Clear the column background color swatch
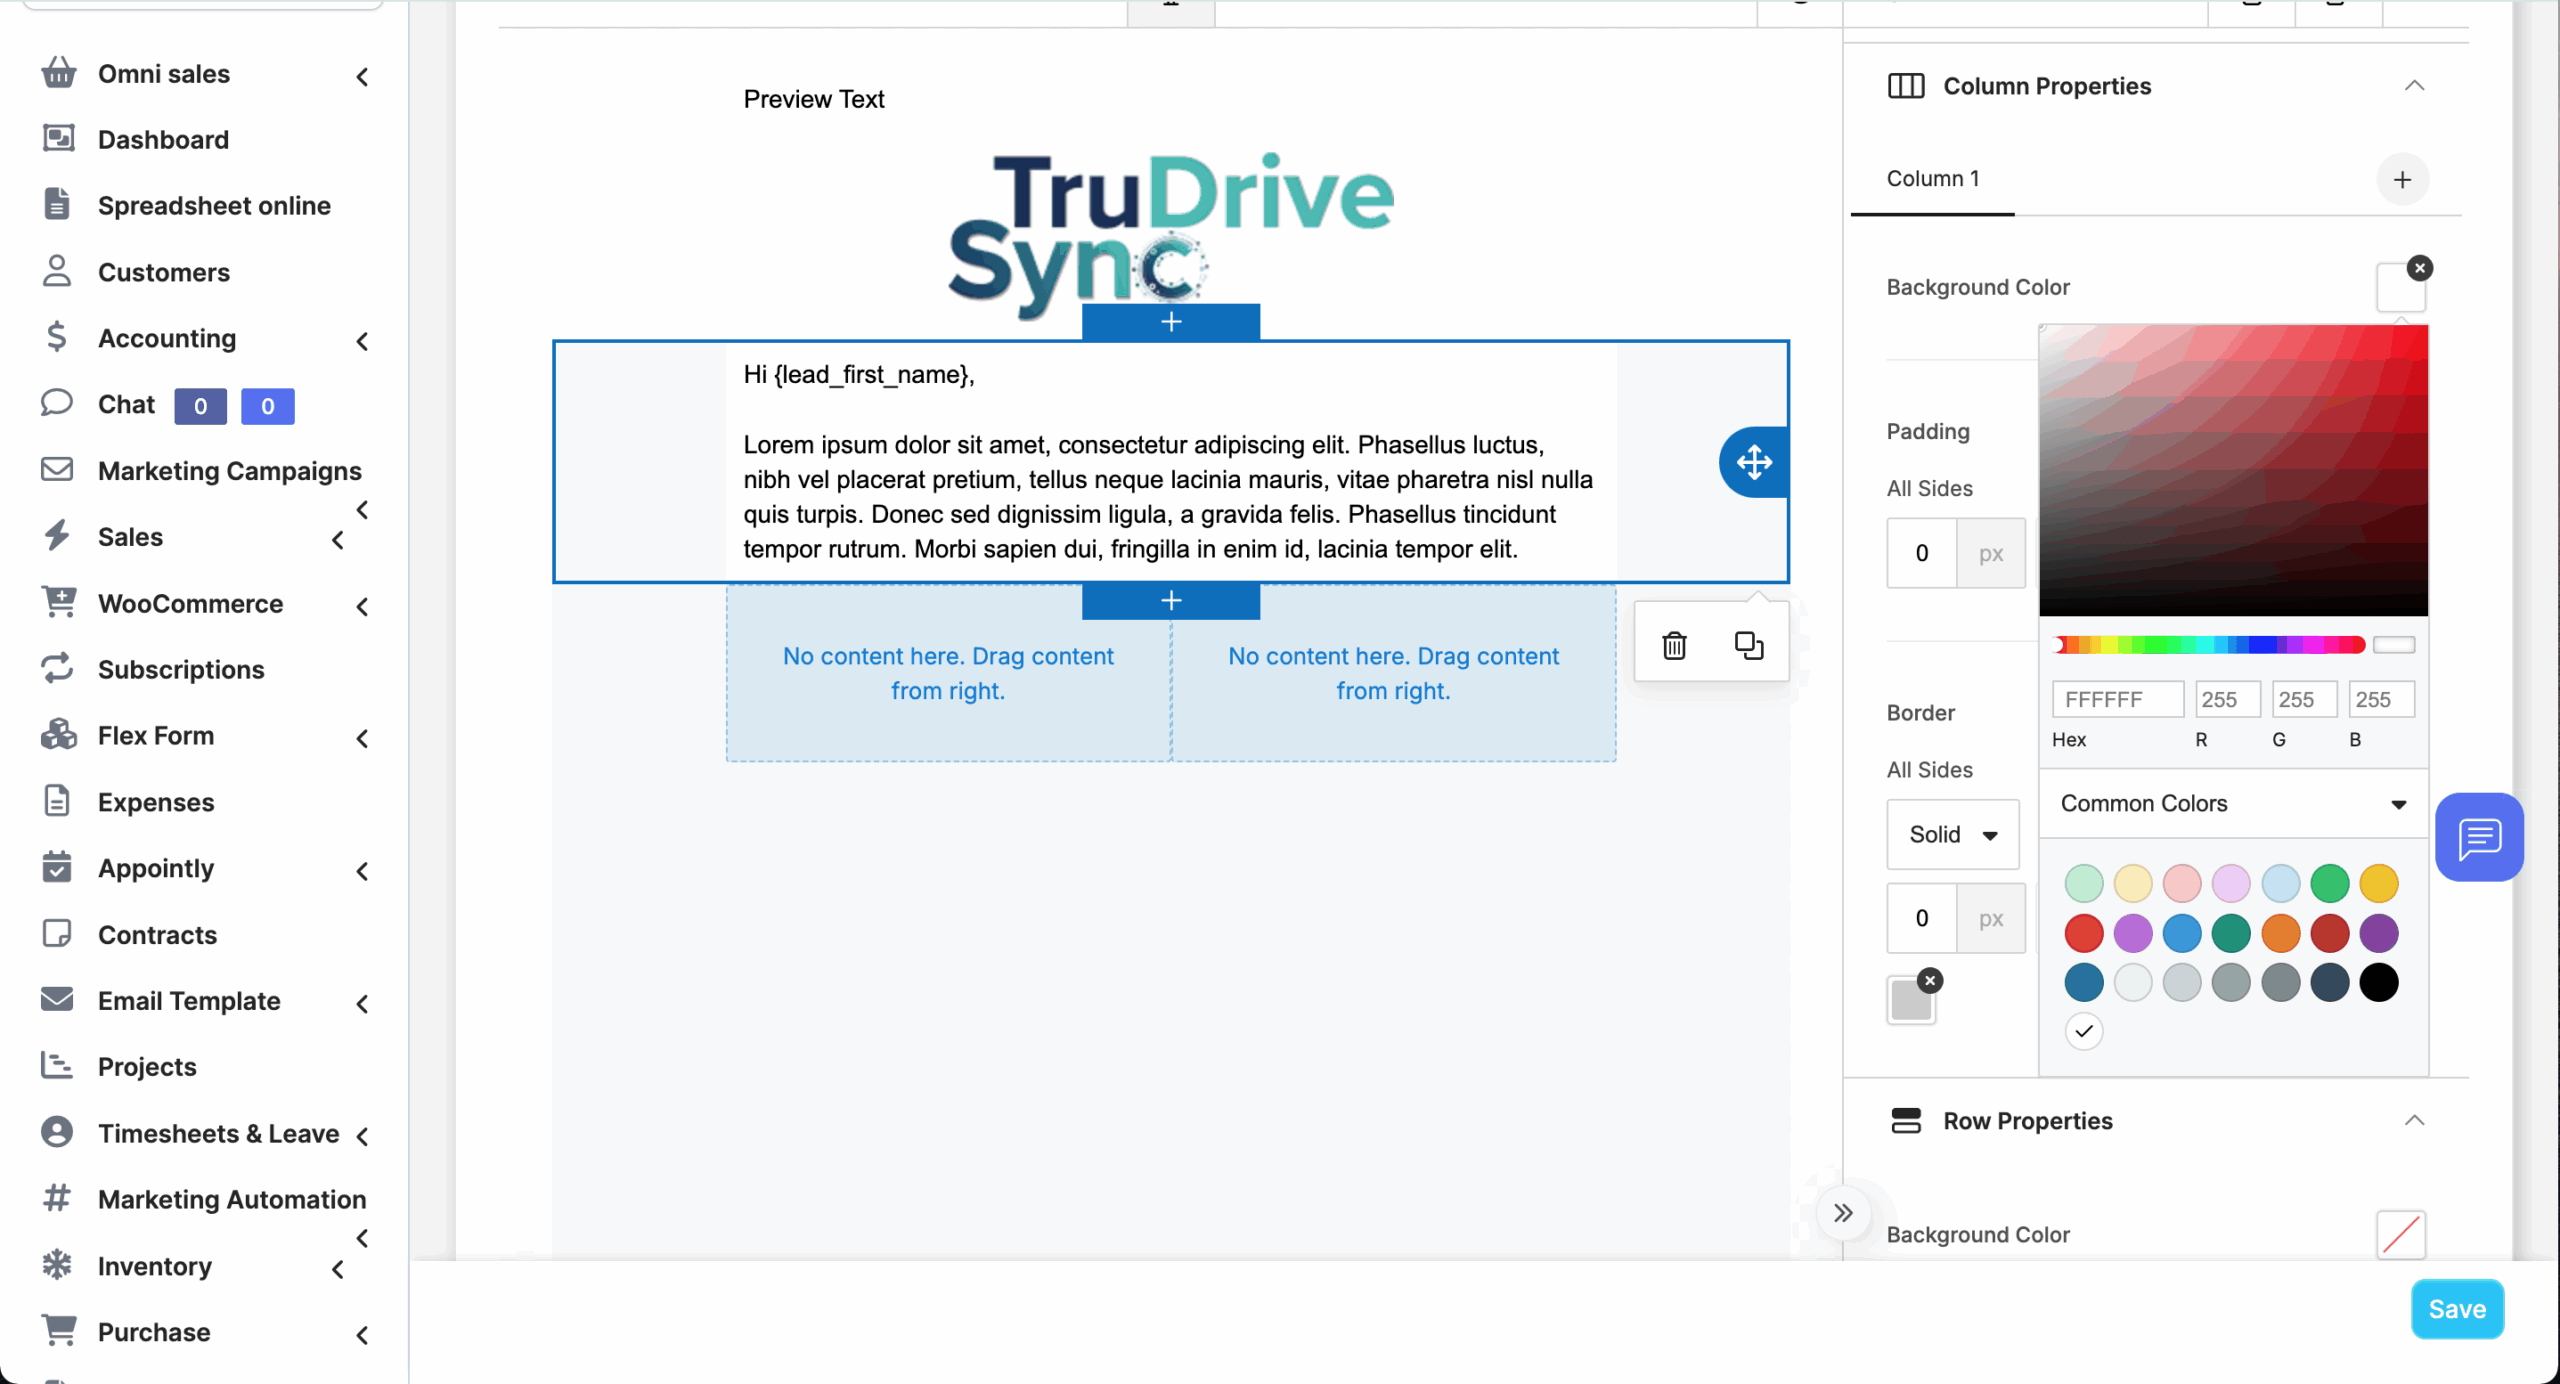 [x=2419, y=268]
